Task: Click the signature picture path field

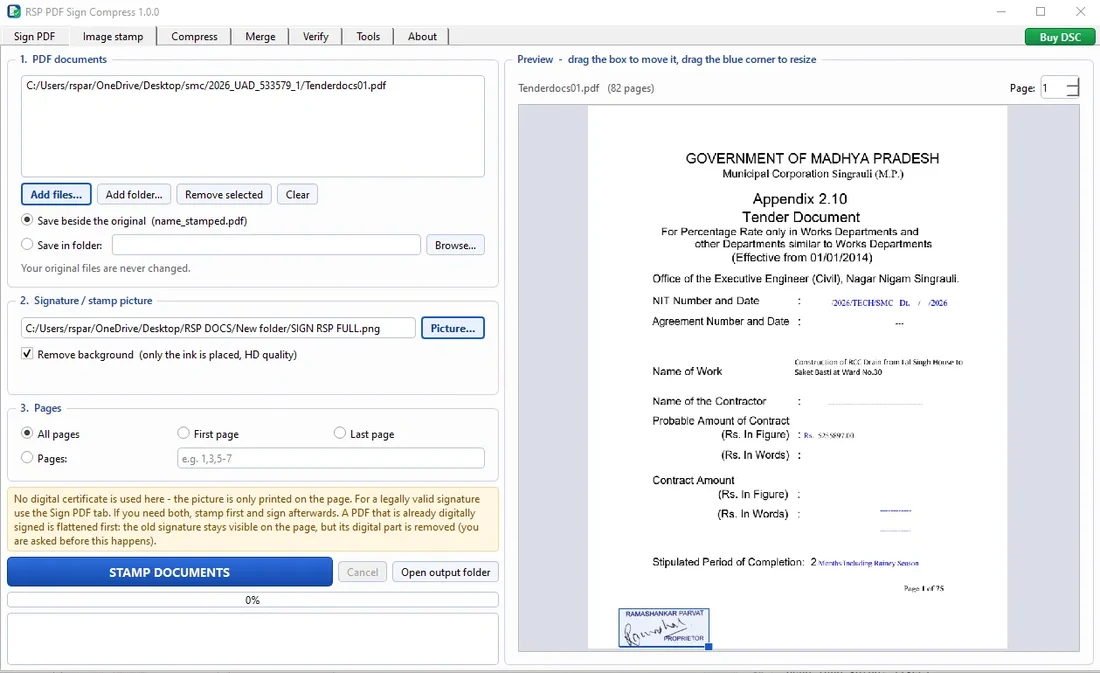Action: (218, 328)
